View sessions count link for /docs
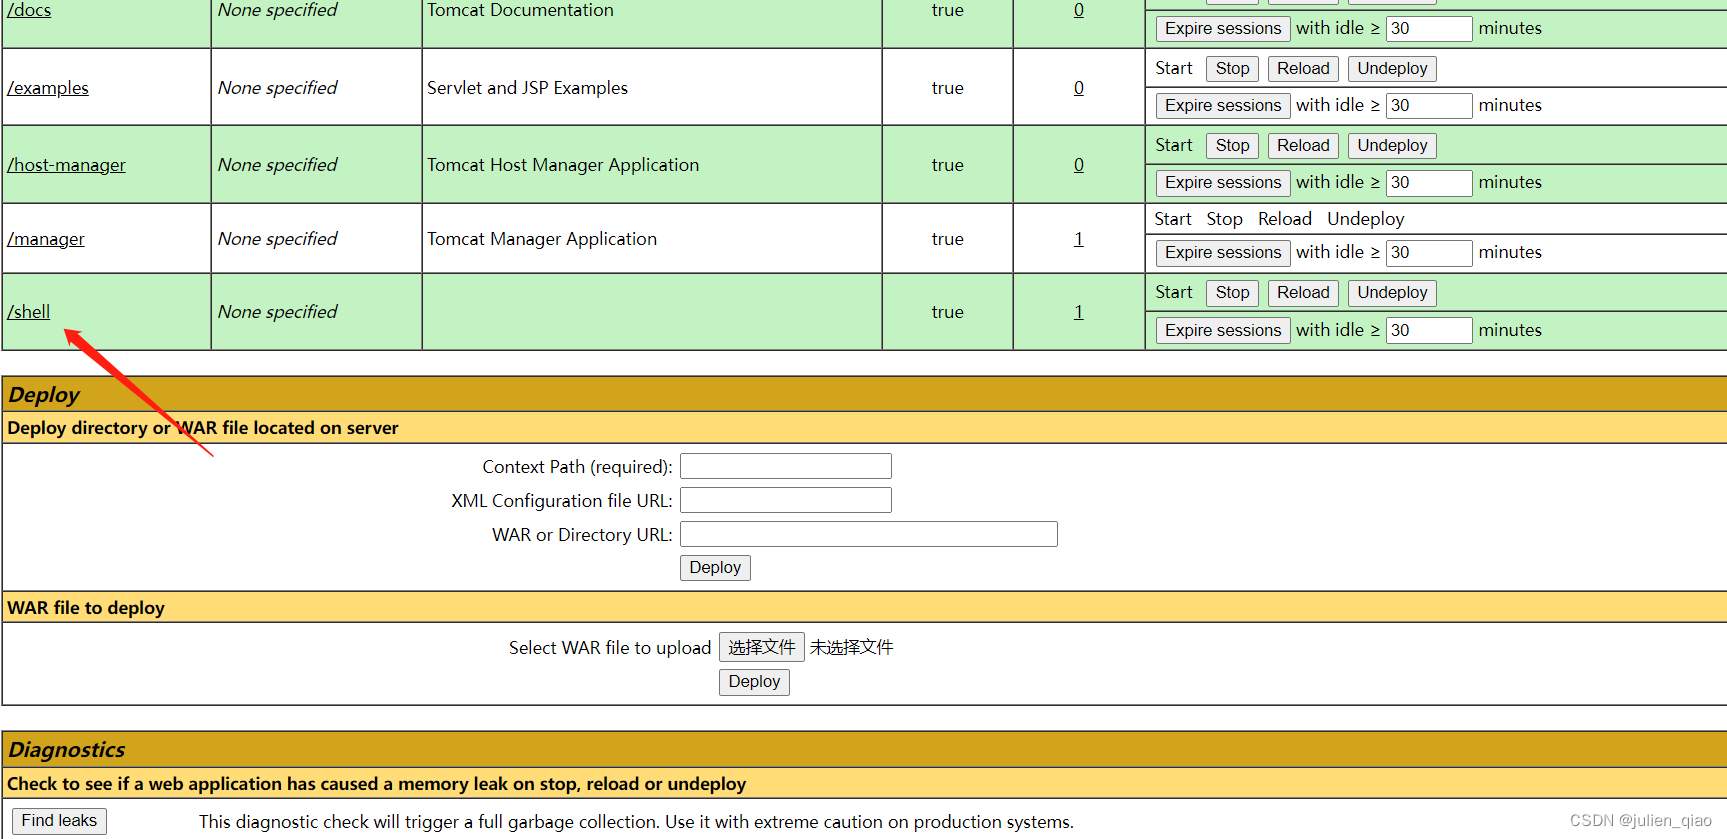Screen dimensions: 1727x839 click(1079, 10)
